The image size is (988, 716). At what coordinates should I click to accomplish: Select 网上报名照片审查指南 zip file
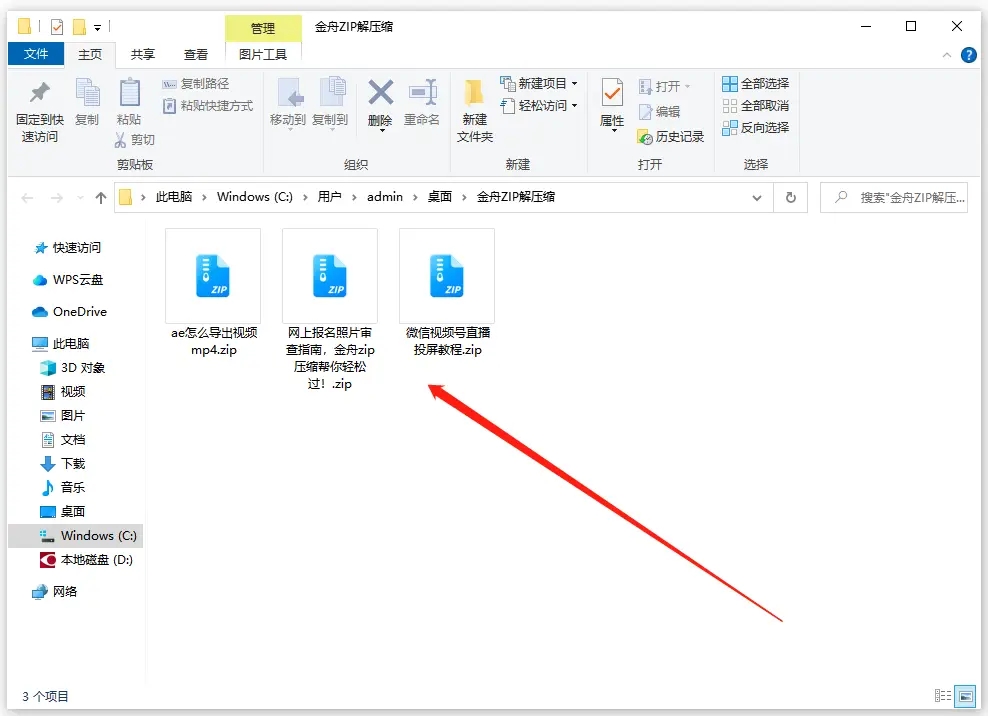point(330,310)
